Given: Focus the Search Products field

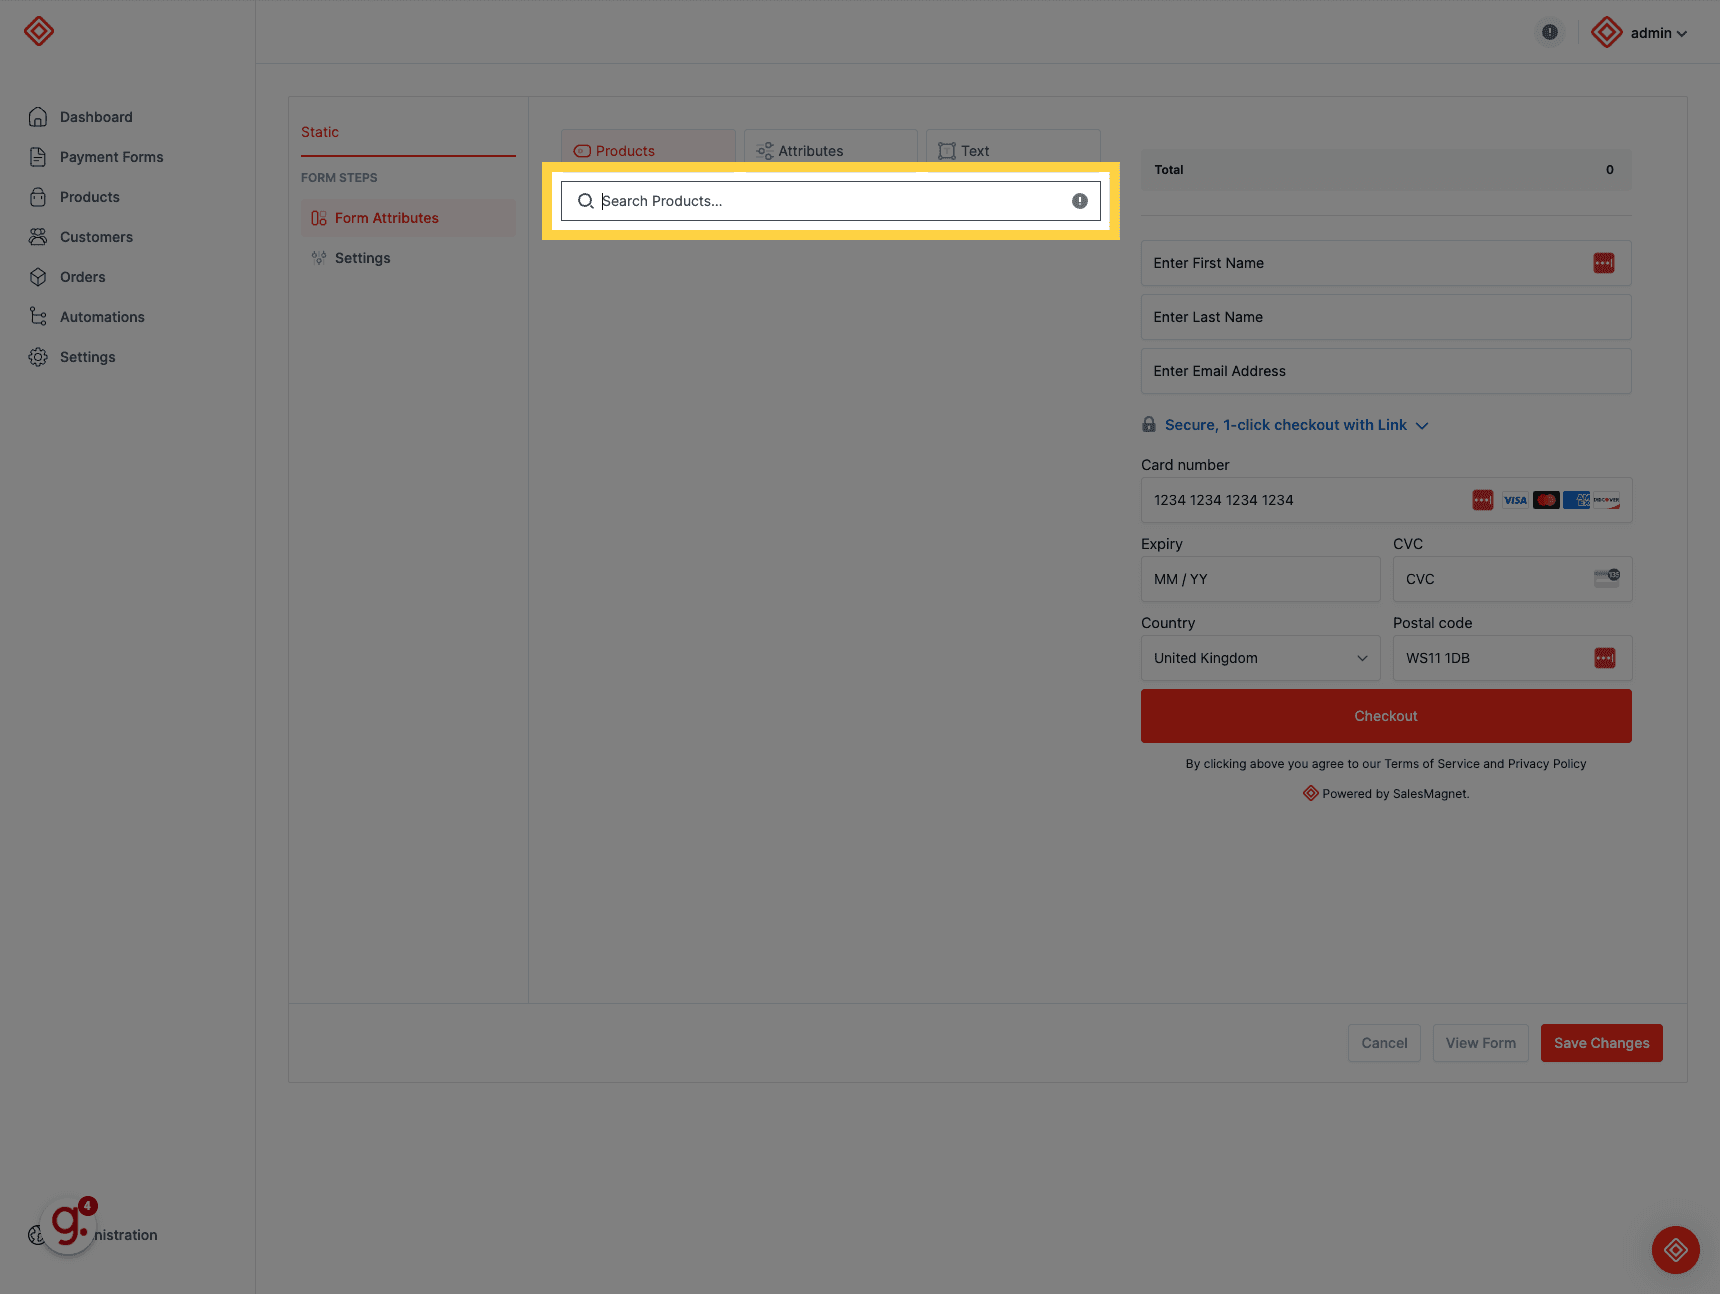Looking at the screenshot, I should pyautogui.click(x=831, y=201).
